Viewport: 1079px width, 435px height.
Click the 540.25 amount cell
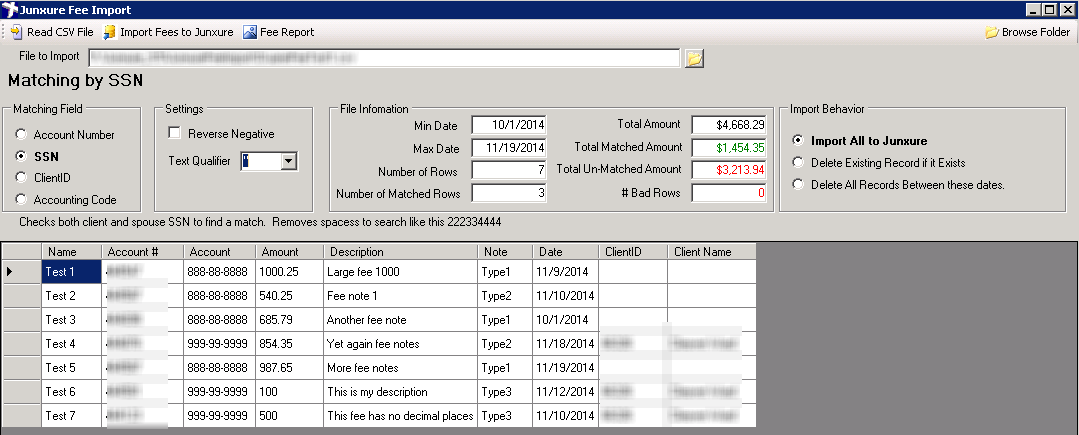coord(290,296)
